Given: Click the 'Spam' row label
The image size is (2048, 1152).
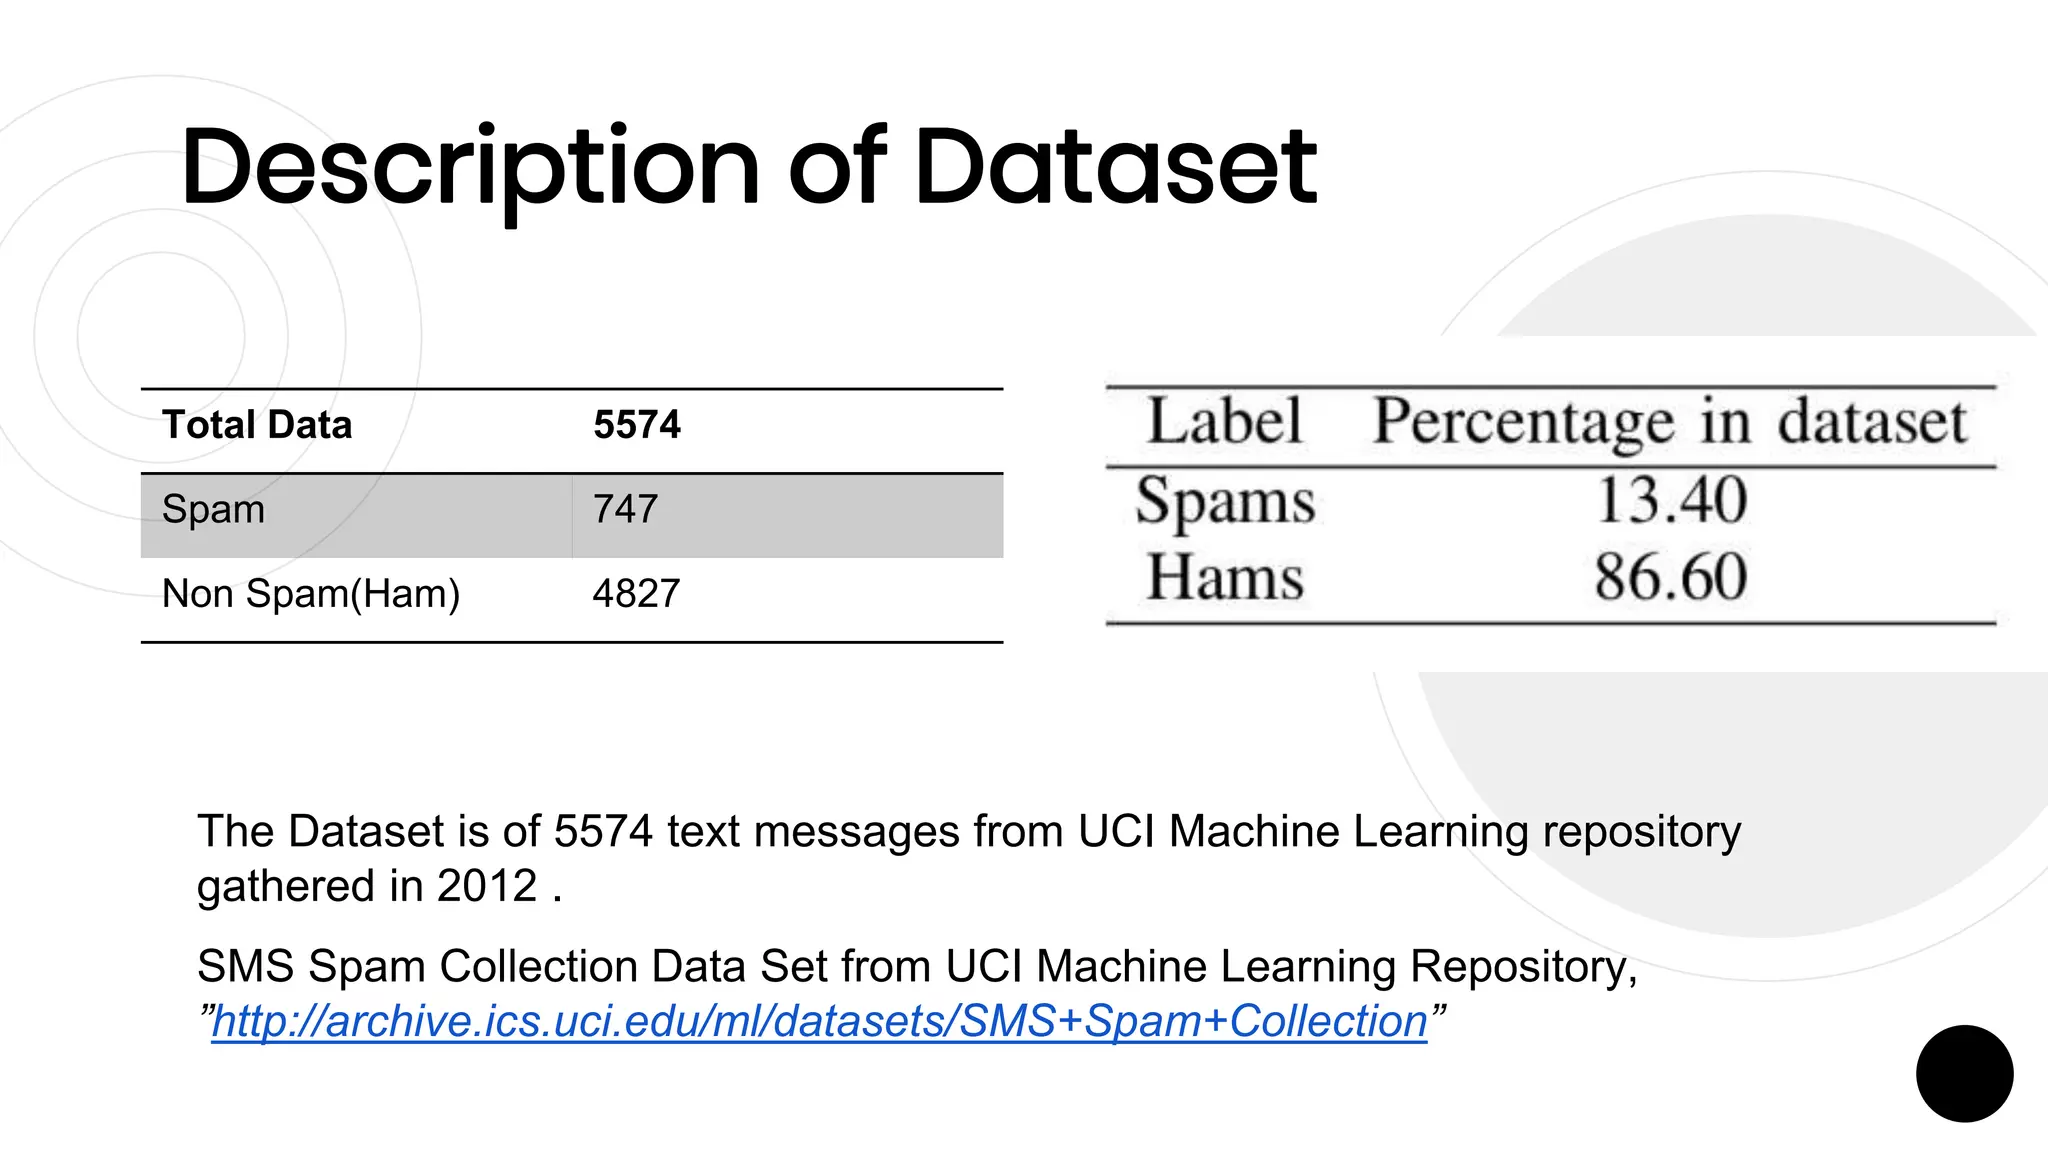Looking at the screenshot, I should (213, 509).
